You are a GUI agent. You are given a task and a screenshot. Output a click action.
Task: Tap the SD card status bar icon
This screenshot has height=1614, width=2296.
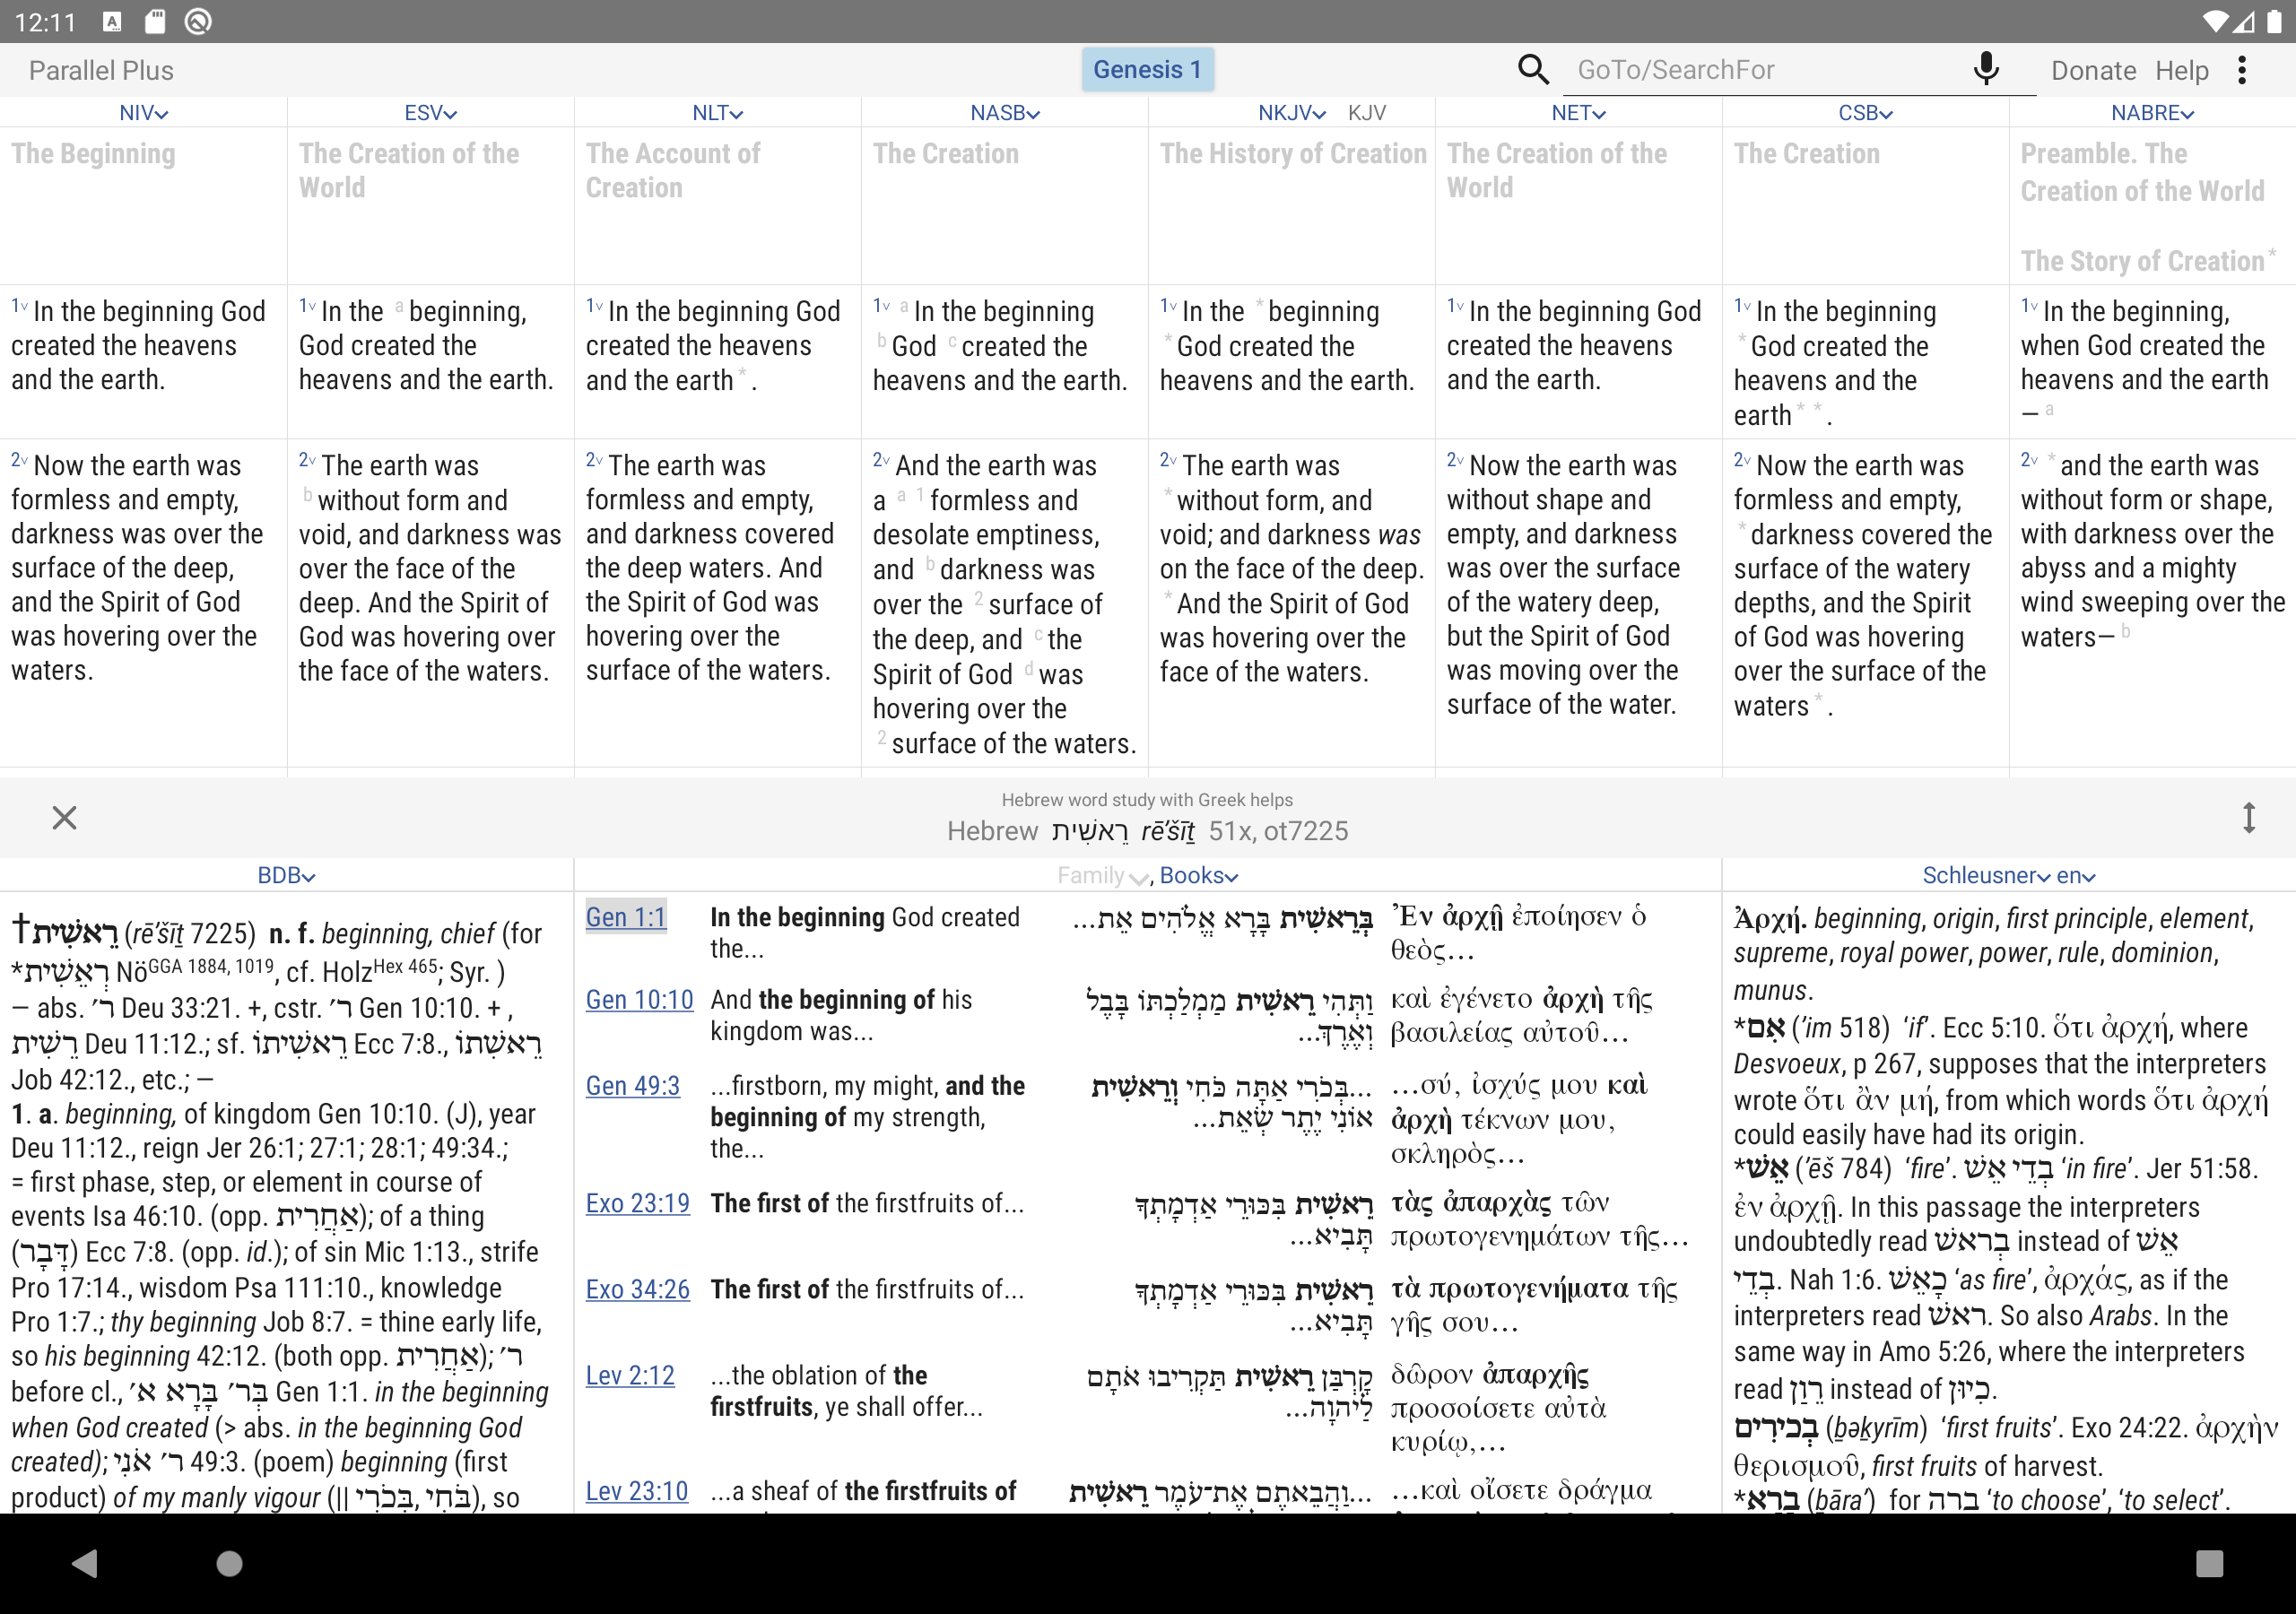tap(154, 21)
